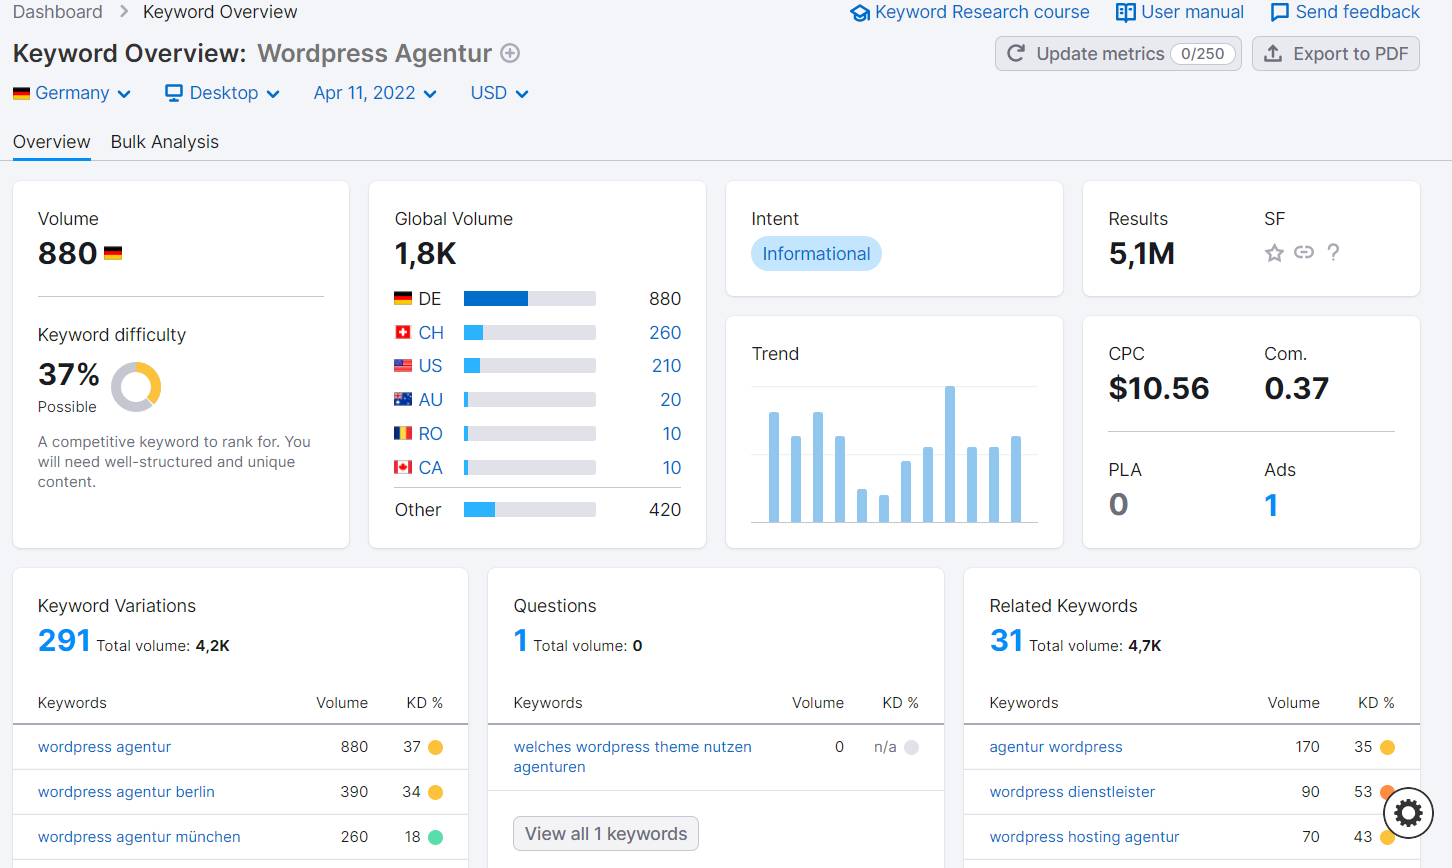Click the star SERP feature icon
The height and width of the screenshot is (868, 1452).
[1274, 253]
